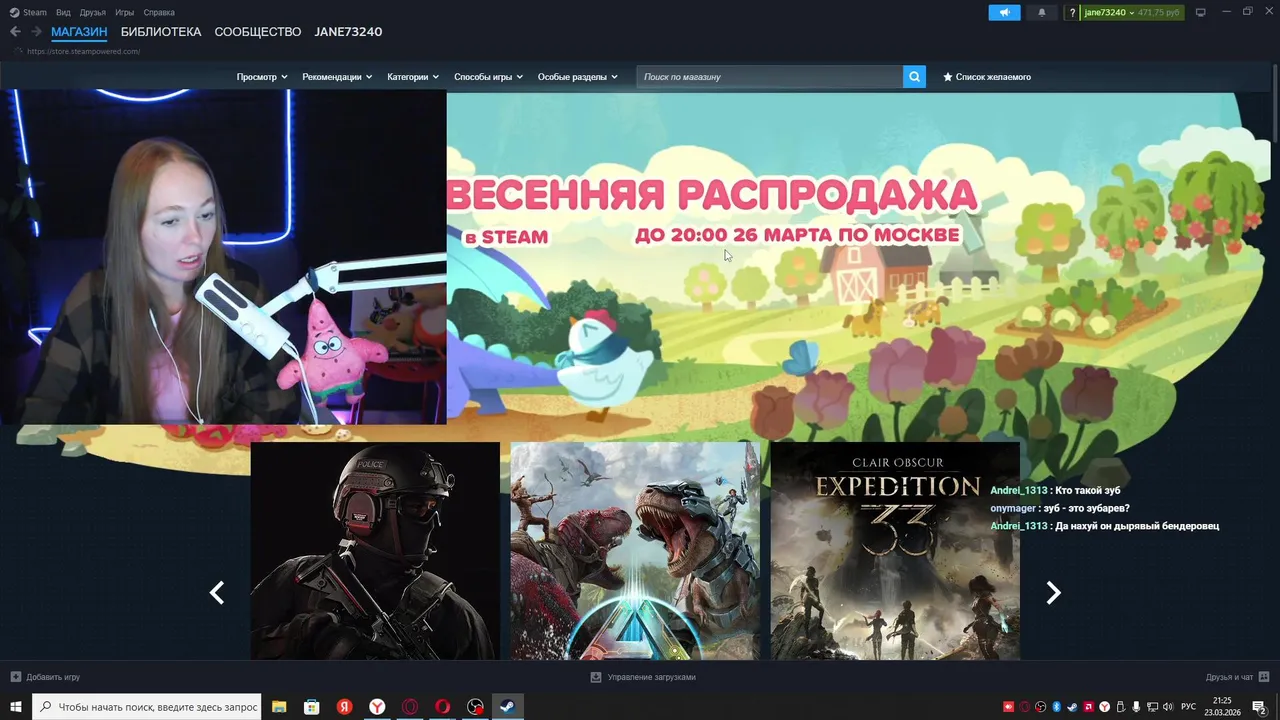Click the Steam logo in the title bar

(14, 12)
